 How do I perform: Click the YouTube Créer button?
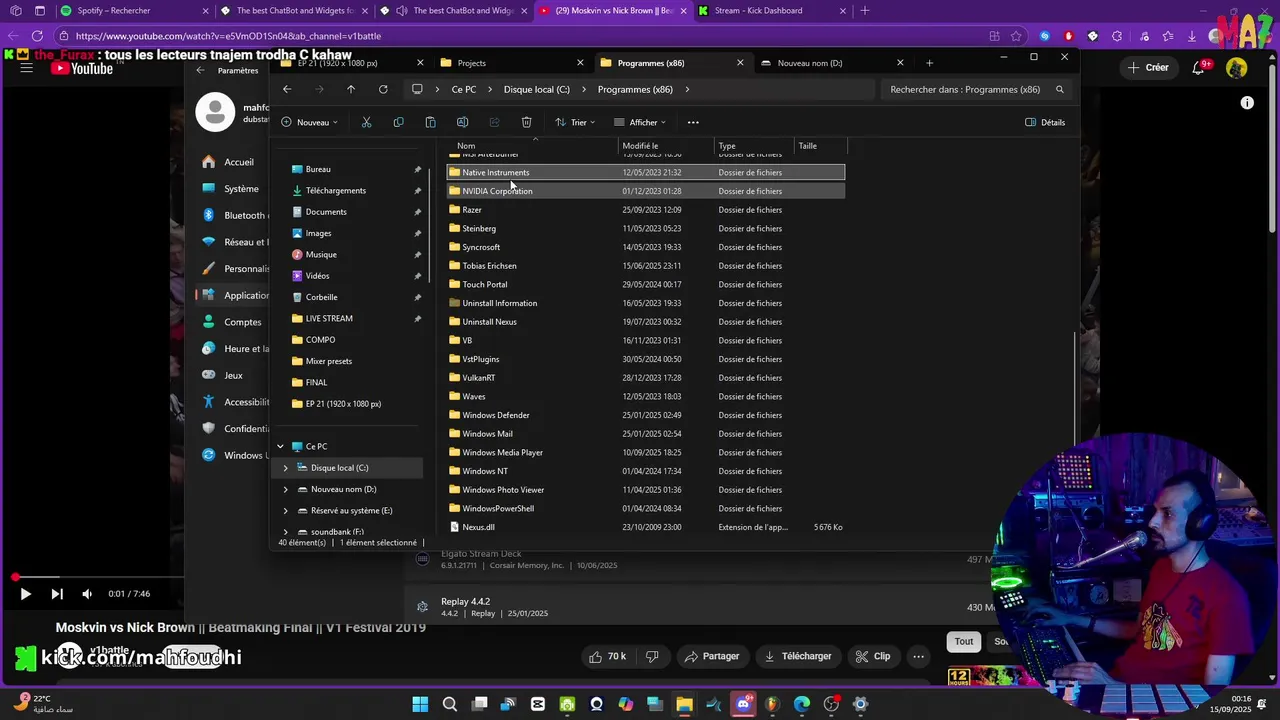coord(1148,67)
